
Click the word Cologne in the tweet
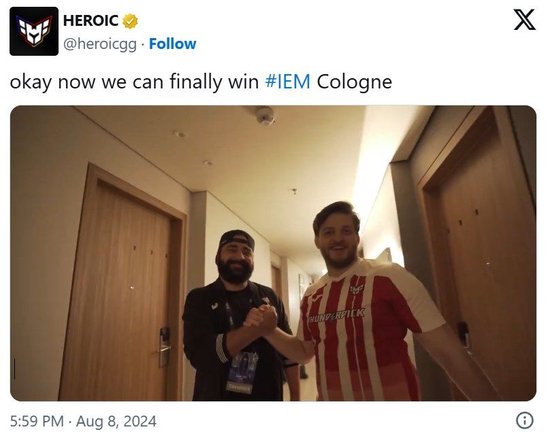click(354, 82)
